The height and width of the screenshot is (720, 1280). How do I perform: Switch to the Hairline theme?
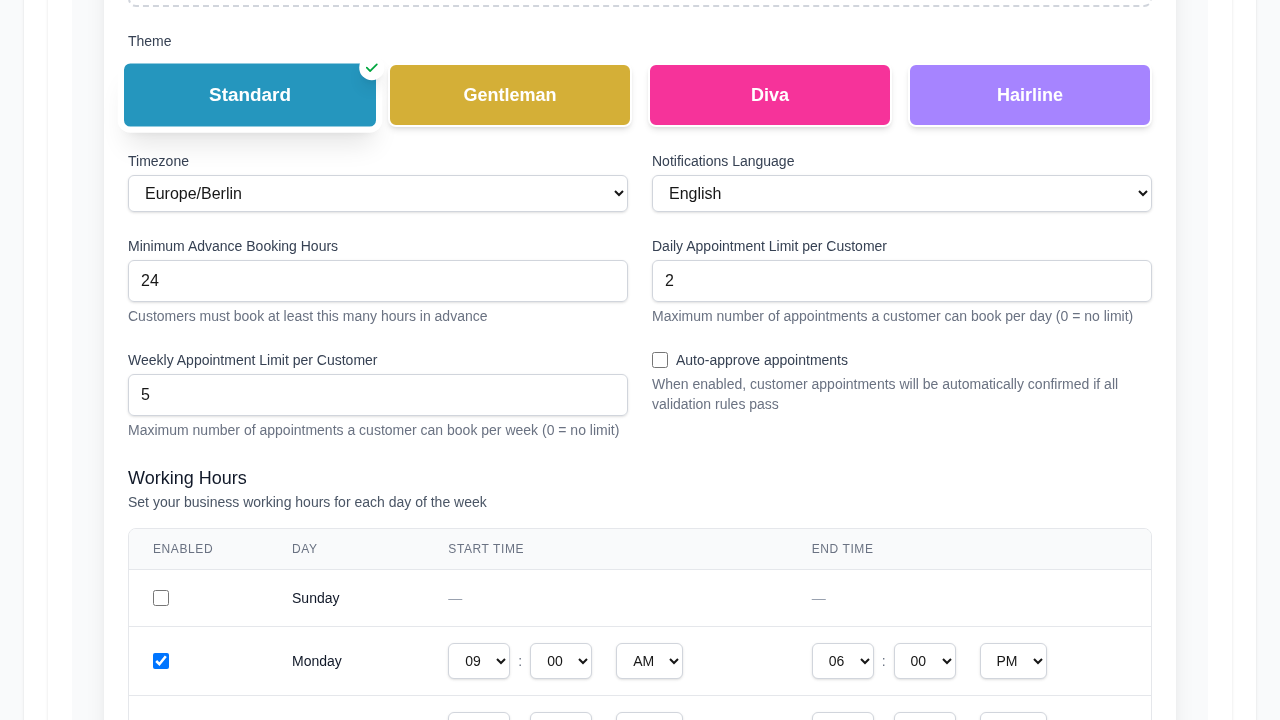point(1030,95)
